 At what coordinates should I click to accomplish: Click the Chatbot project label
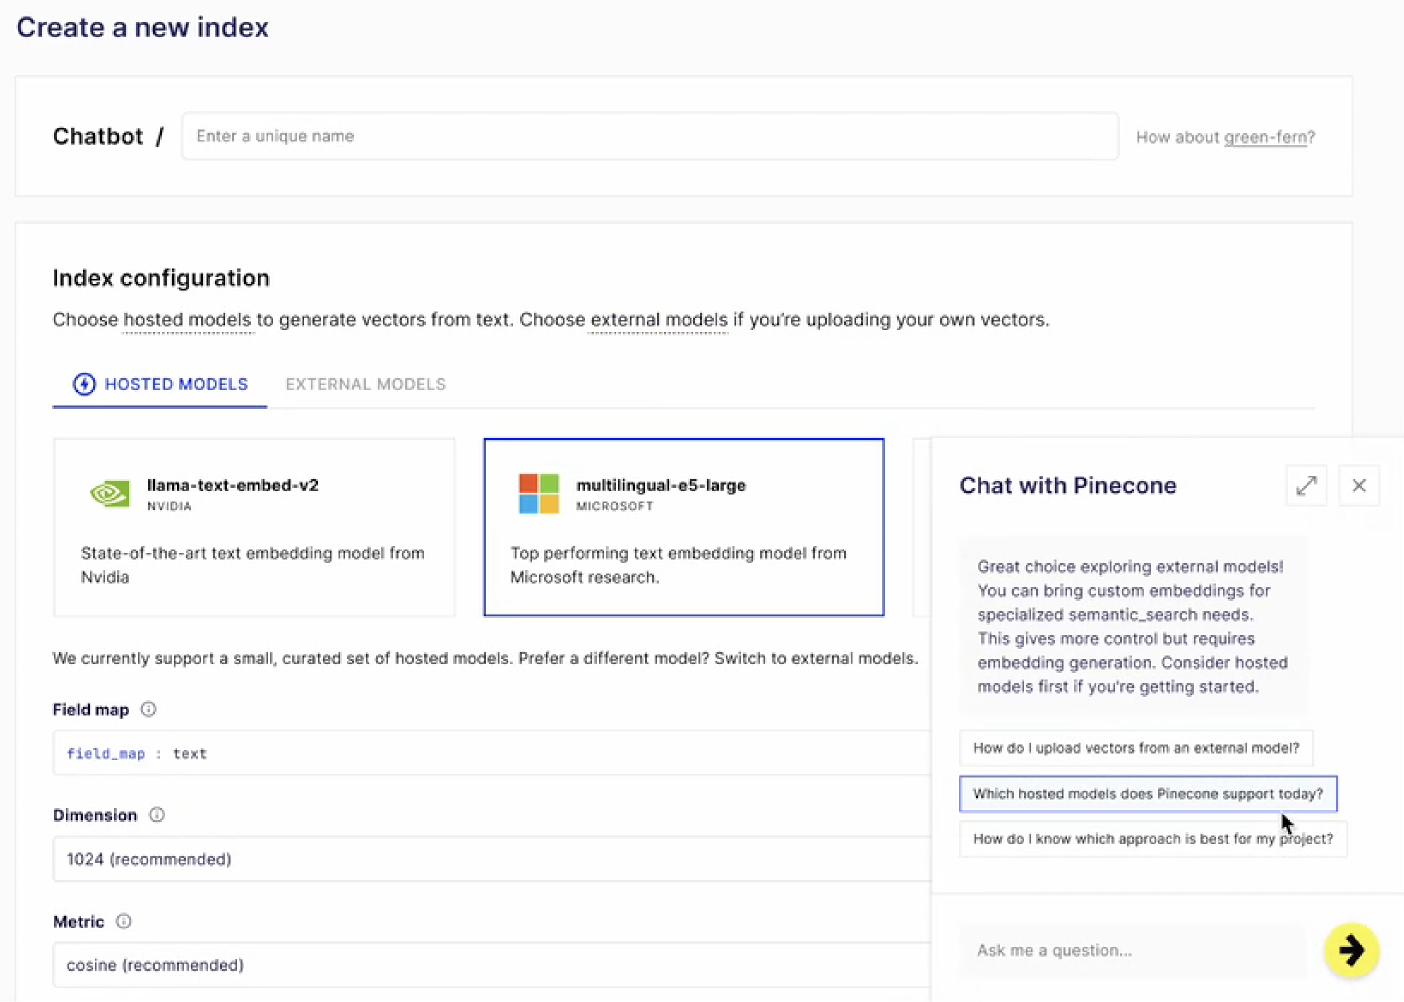(x=98, y=136)
